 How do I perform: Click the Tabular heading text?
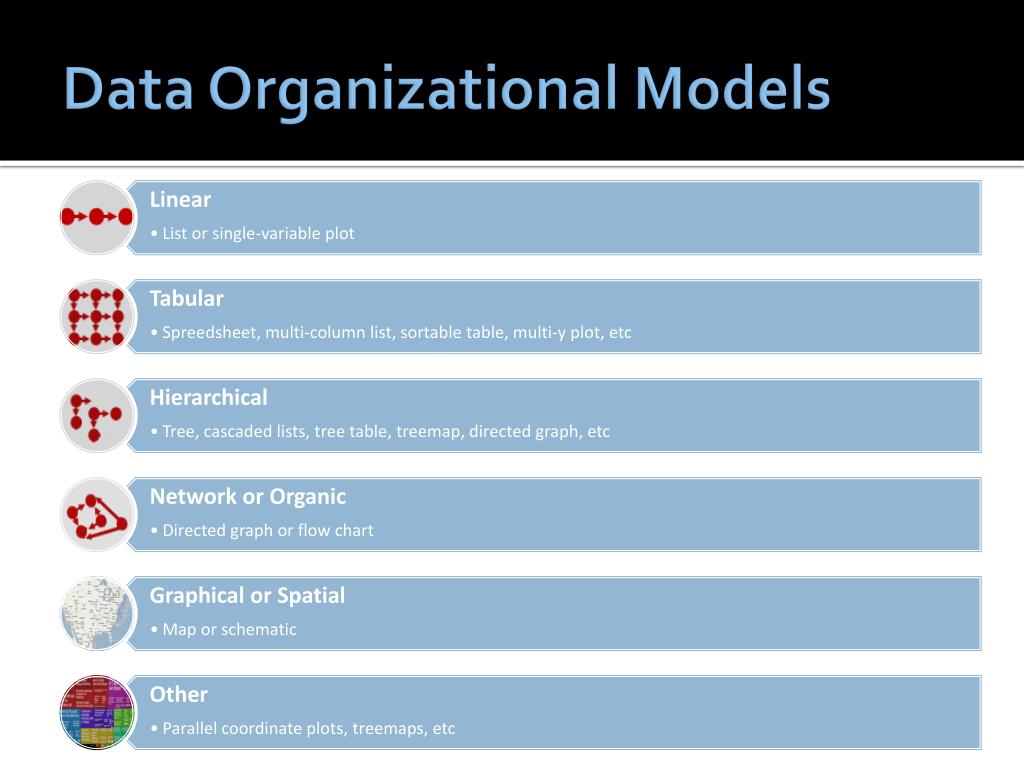click(187, 298)
